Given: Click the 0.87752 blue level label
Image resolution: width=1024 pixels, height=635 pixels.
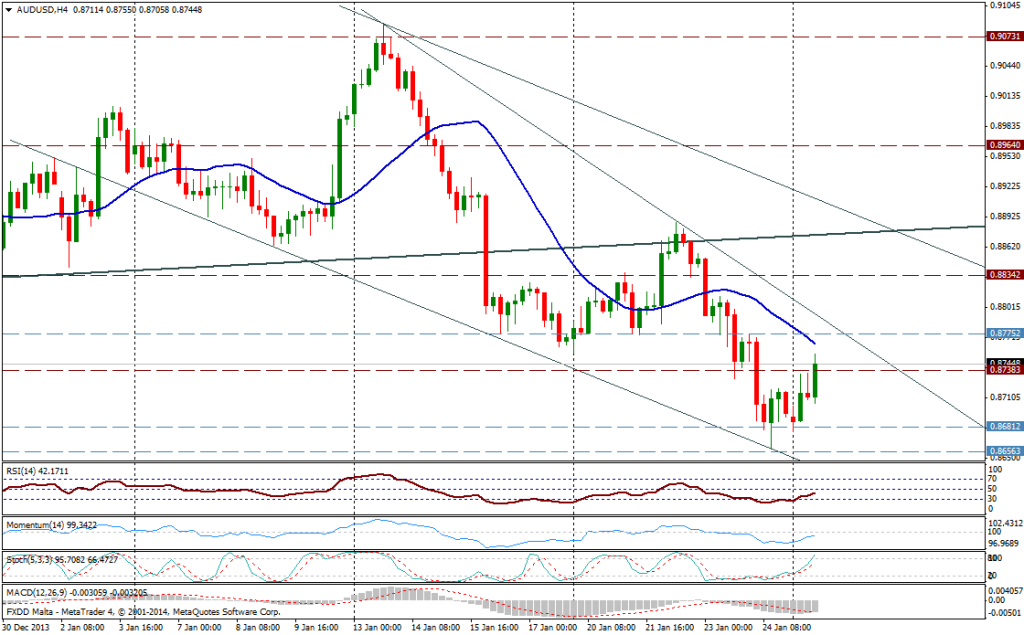Looking at the screenshot, I should (x=1003, y=333).
